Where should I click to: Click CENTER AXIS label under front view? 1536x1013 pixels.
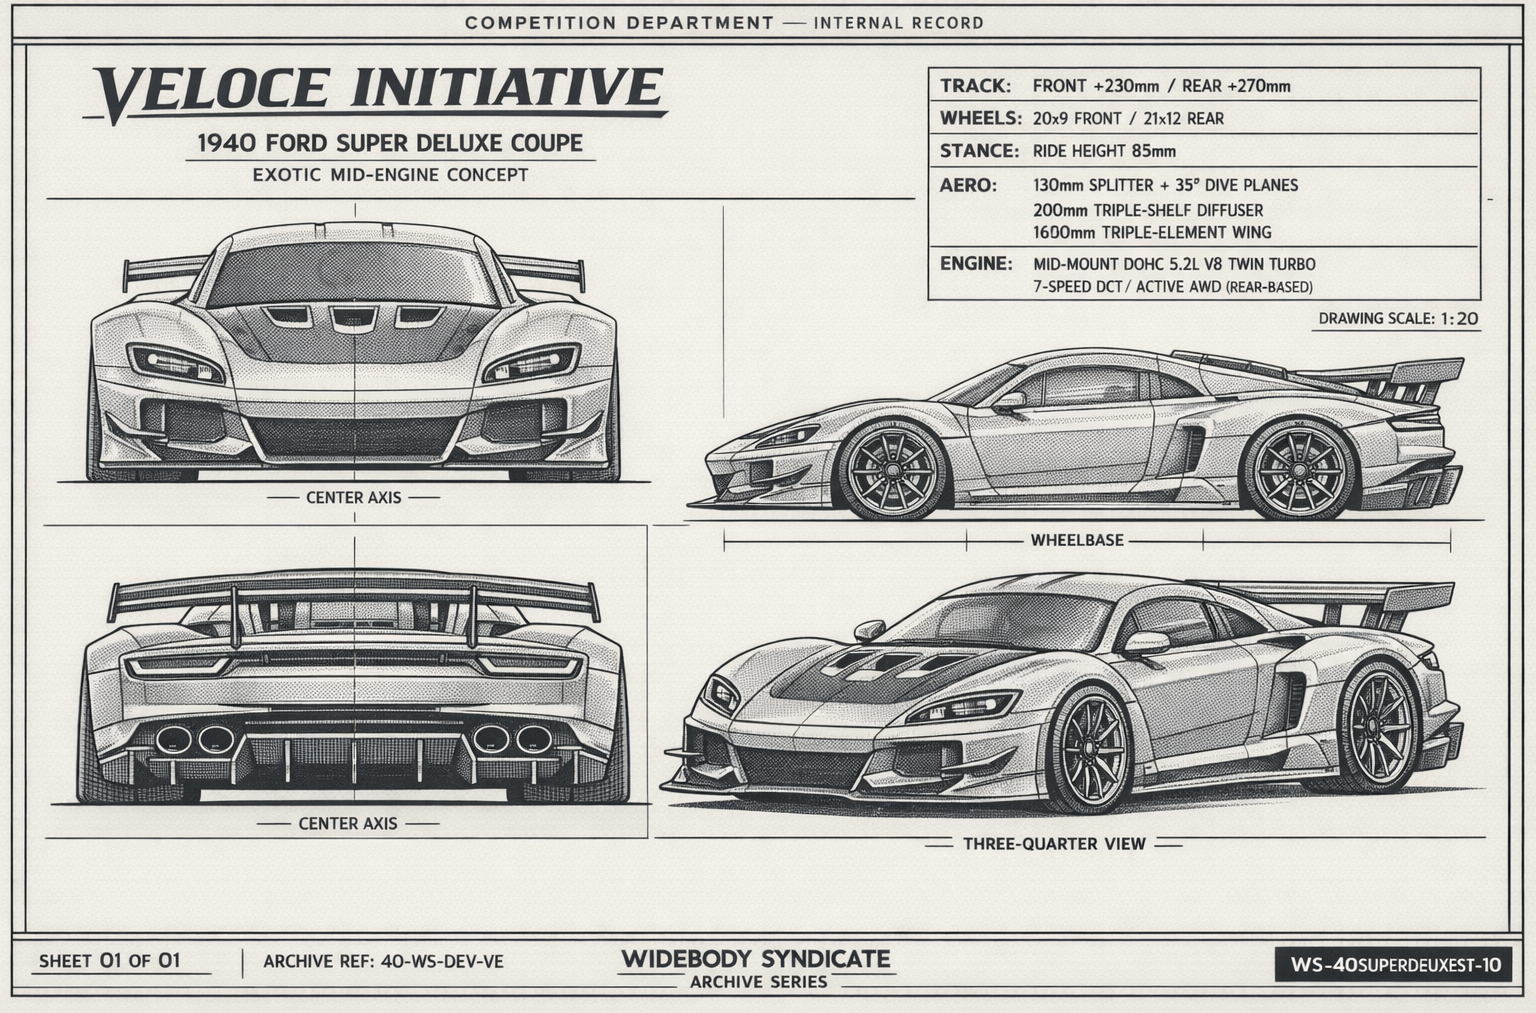(353, 497)
